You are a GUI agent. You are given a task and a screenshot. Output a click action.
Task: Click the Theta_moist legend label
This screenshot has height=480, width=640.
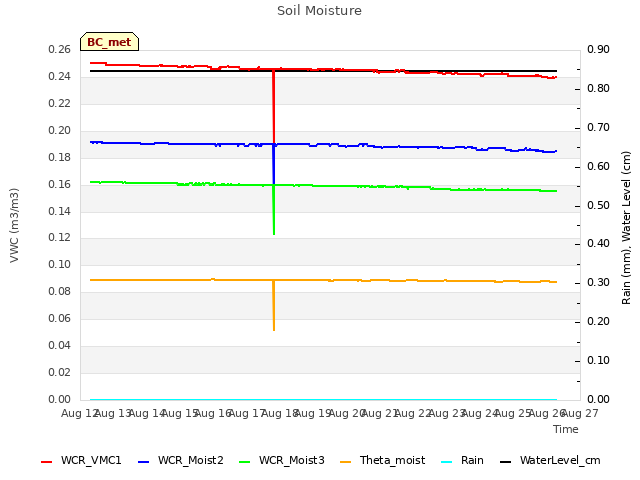point(392,460)
